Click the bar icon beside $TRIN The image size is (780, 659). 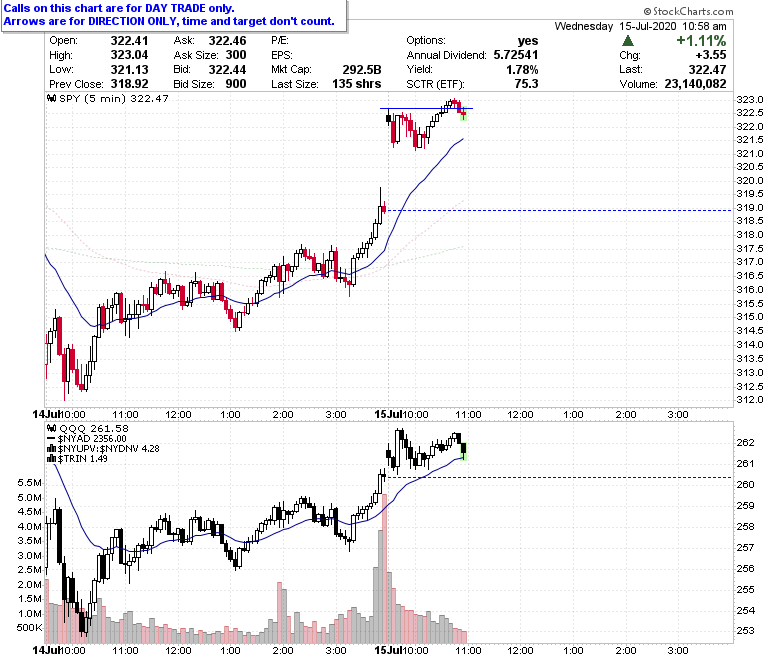click(x=51, y=459)
